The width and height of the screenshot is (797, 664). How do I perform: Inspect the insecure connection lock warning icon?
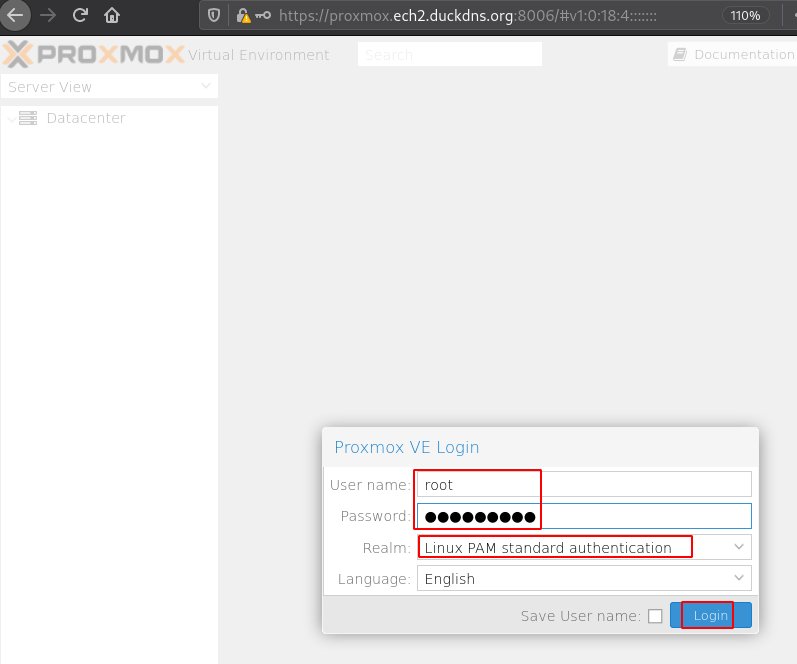coord(243,16)
